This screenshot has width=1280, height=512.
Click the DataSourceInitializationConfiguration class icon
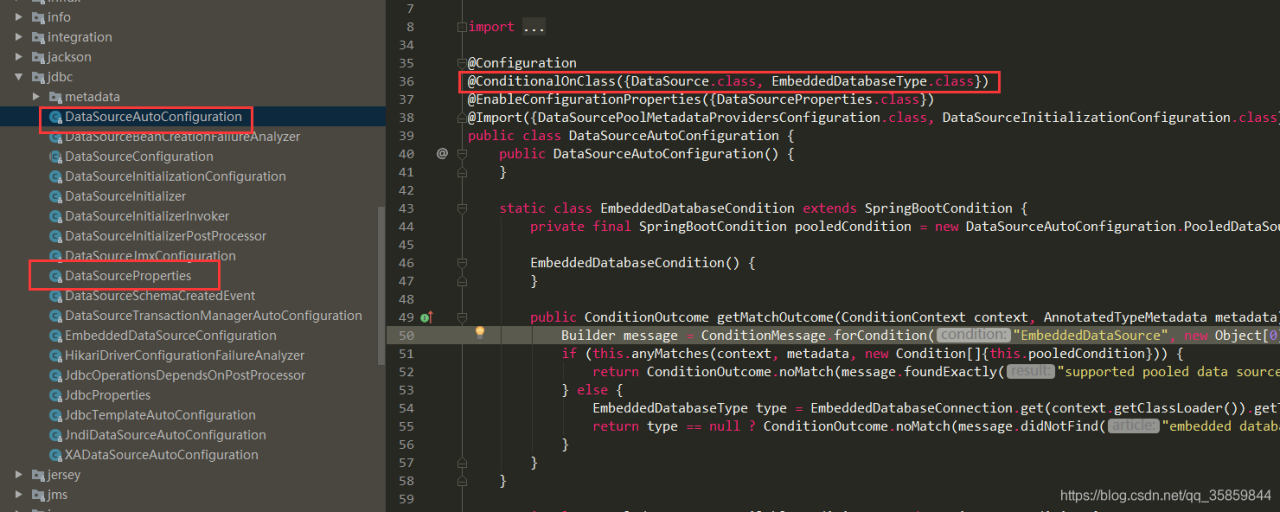point(56,177)
